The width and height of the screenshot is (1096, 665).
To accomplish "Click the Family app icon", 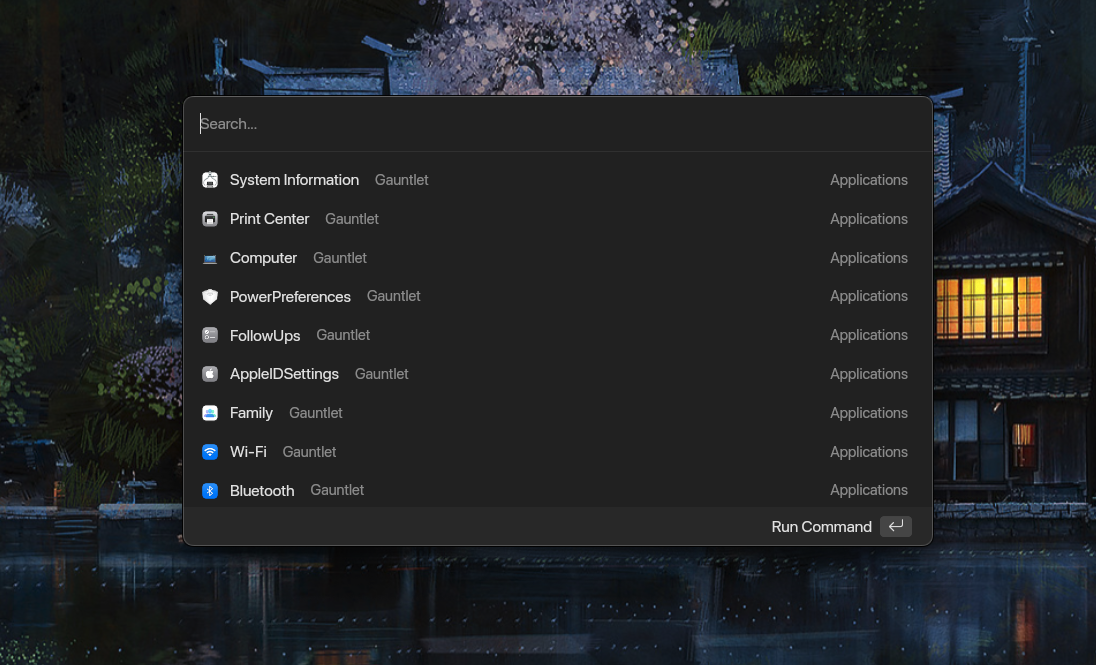I will click(210, 413).
